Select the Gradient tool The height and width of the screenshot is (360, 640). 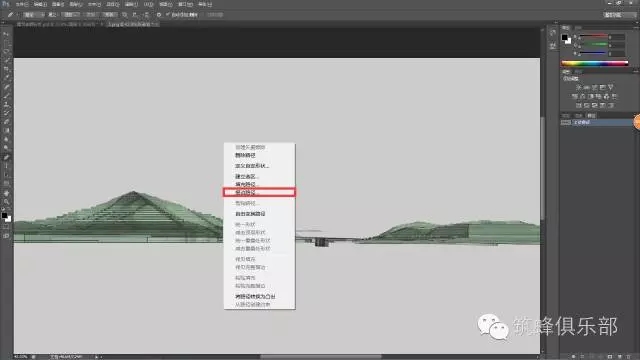coord(6,131)
